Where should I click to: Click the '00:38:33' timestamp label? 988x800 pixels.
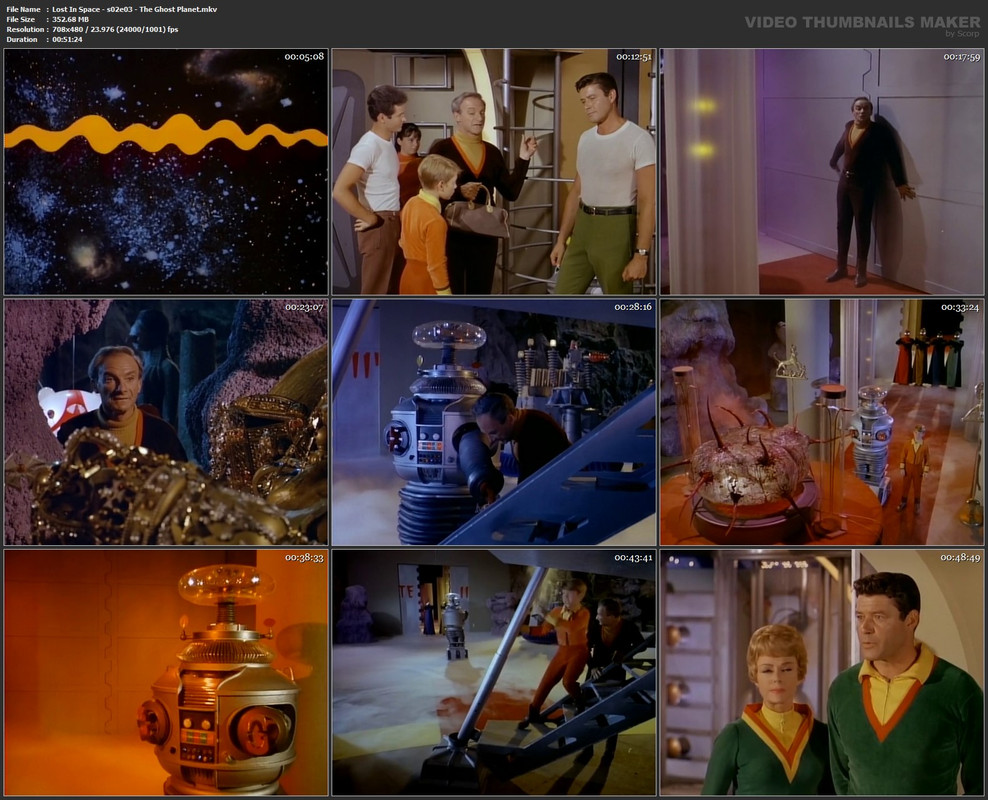304,557
